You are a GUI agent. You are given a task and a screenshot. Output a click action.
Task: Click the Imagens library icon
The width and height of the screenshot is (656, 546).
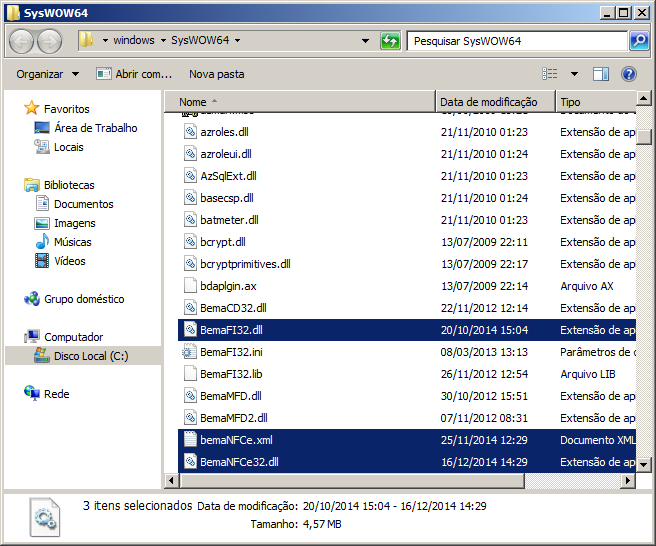pos(42,223)
